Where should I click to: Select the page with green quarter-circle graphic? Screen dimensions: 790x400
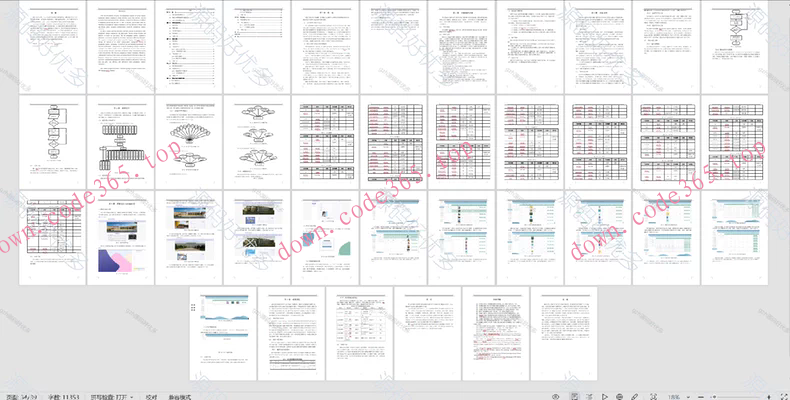[325, 238]
